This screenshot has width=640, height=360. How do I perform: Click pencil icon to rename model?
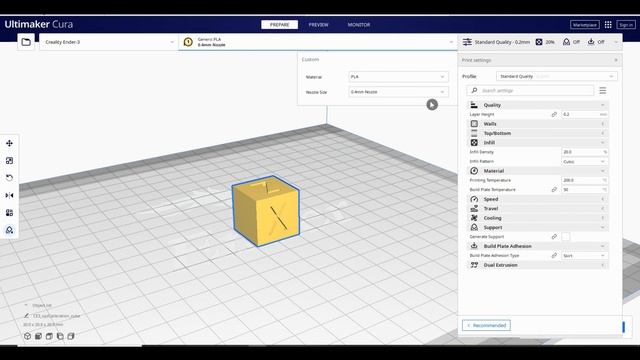tap(27, 316)
